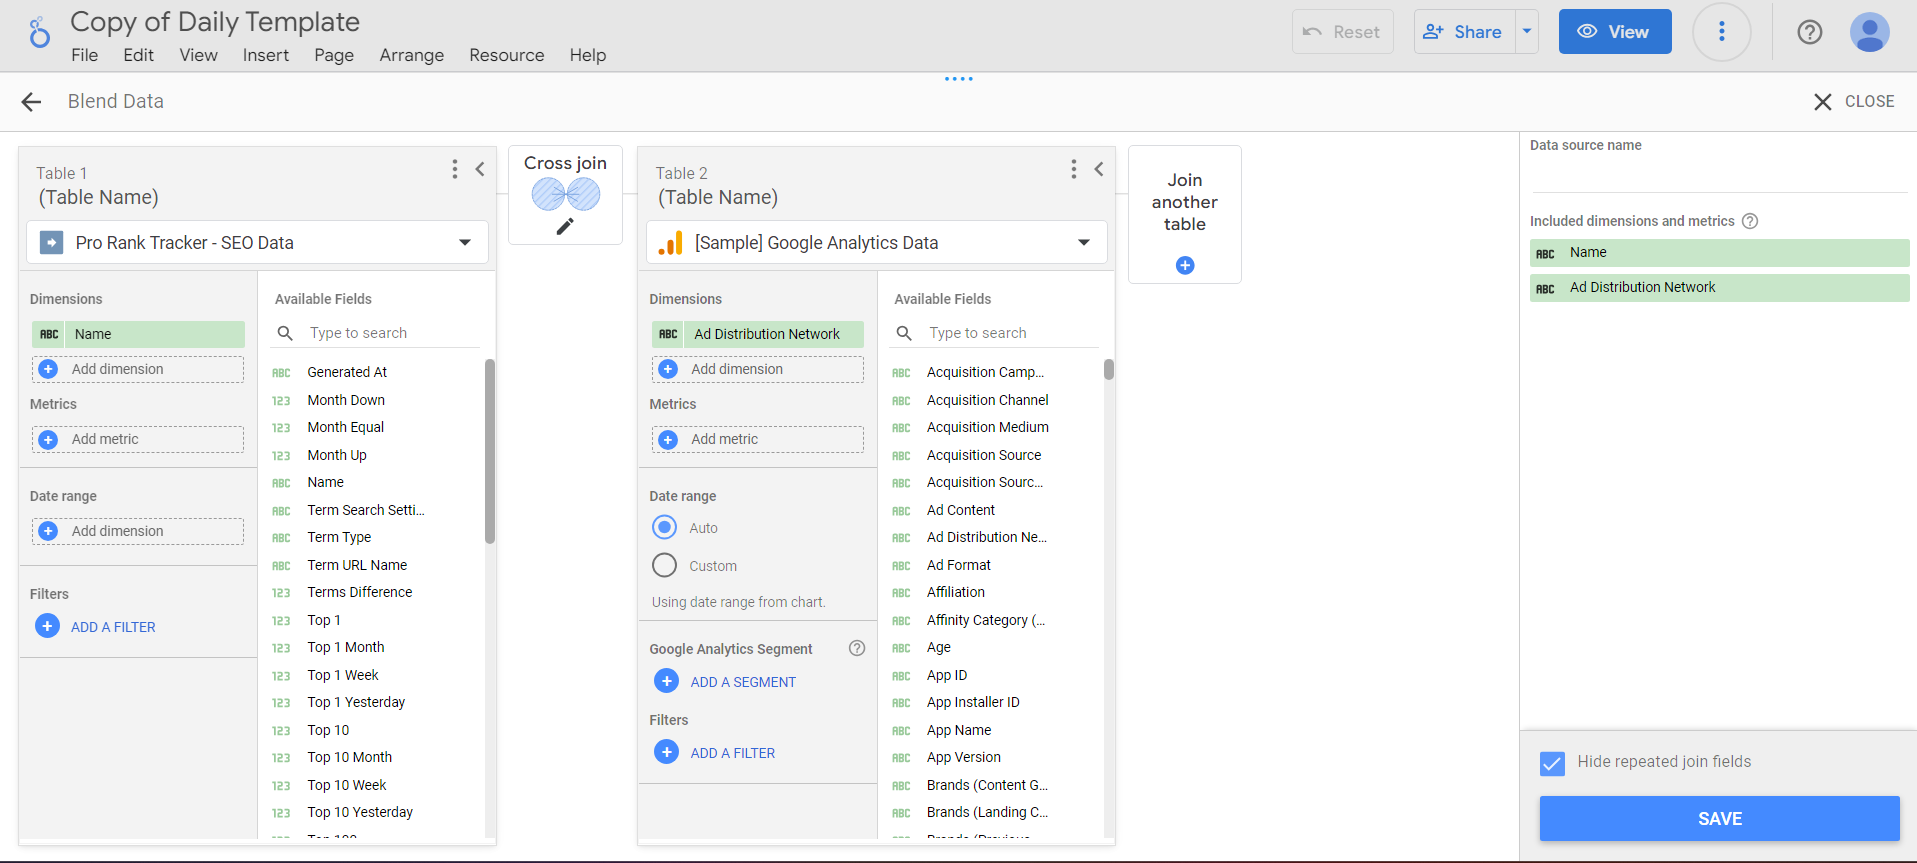Open the top-bar three-dot more options menu

(x=1721, y=32)
